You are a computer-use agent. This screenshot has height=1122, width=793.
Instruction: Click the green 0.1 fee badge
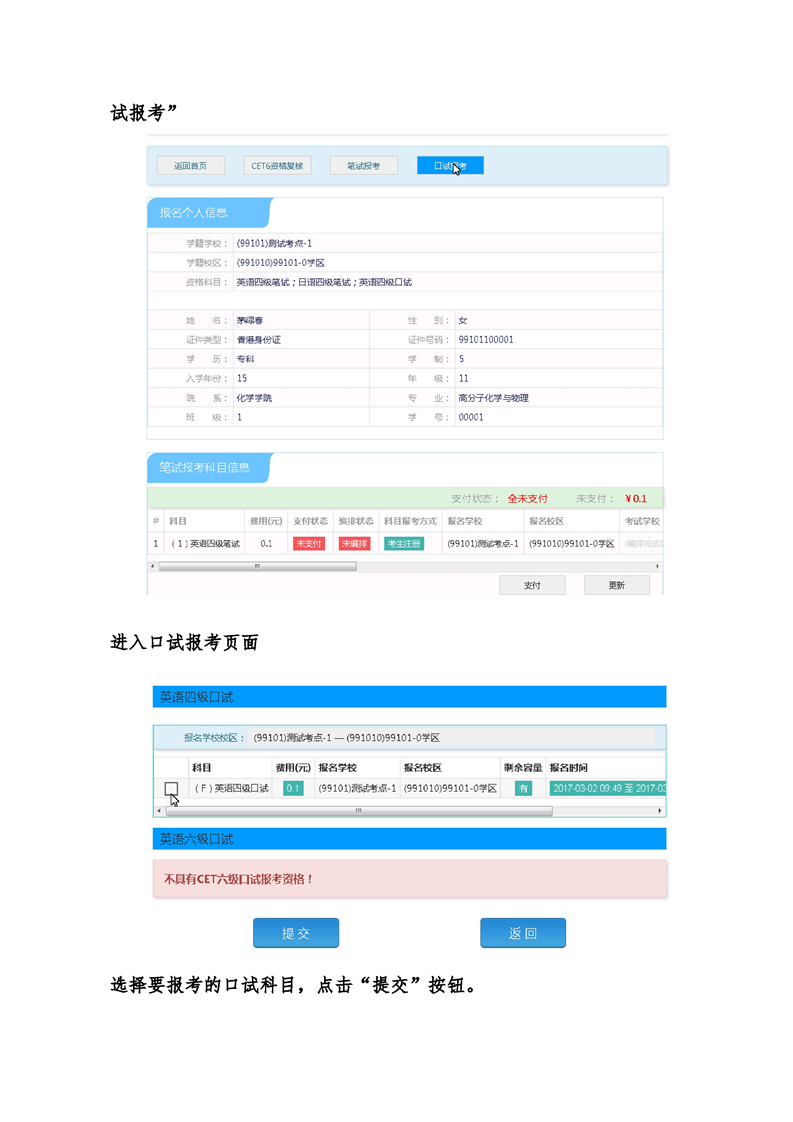click(x=293, y=789)
